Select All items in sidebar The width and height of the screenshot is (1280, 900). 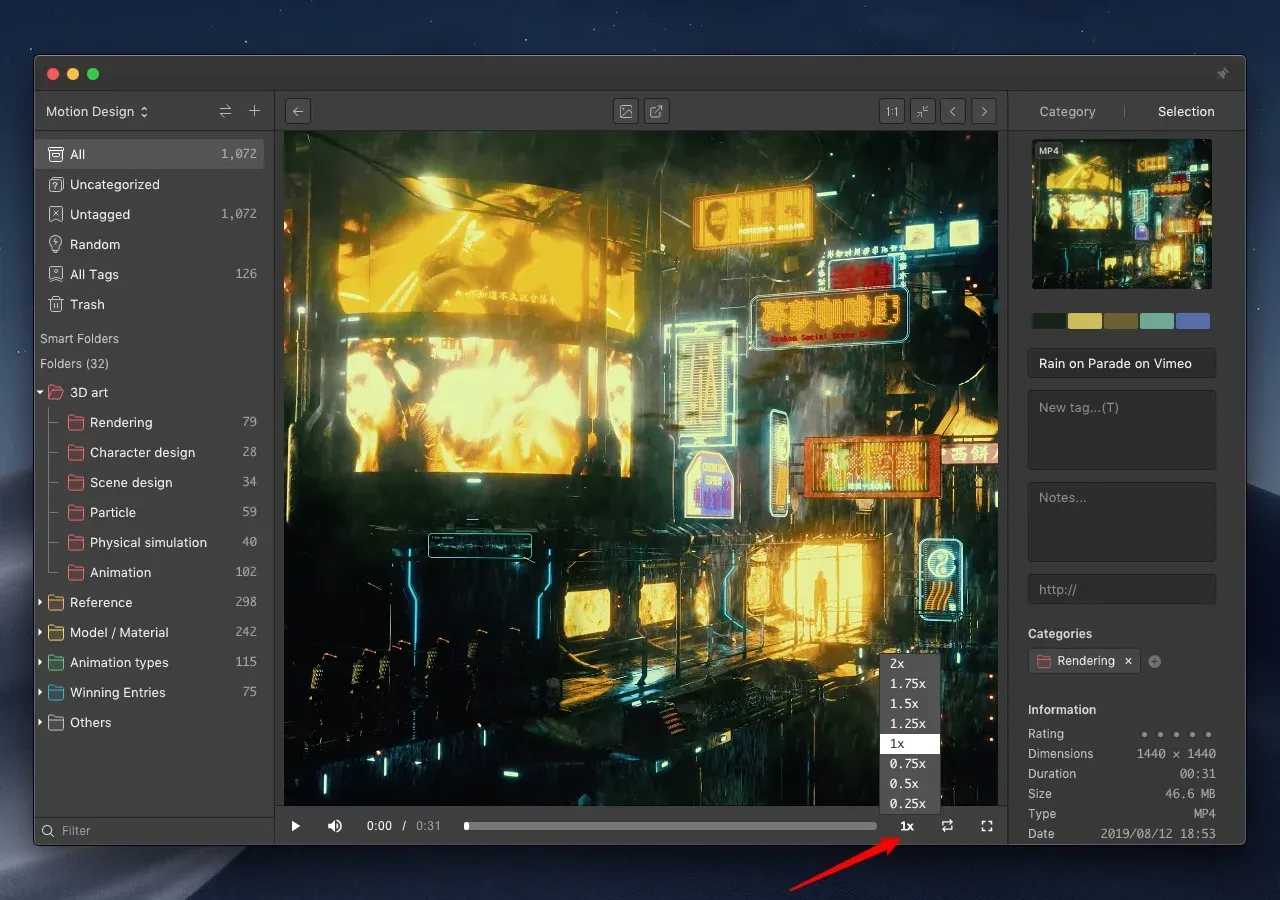point(151,154)
